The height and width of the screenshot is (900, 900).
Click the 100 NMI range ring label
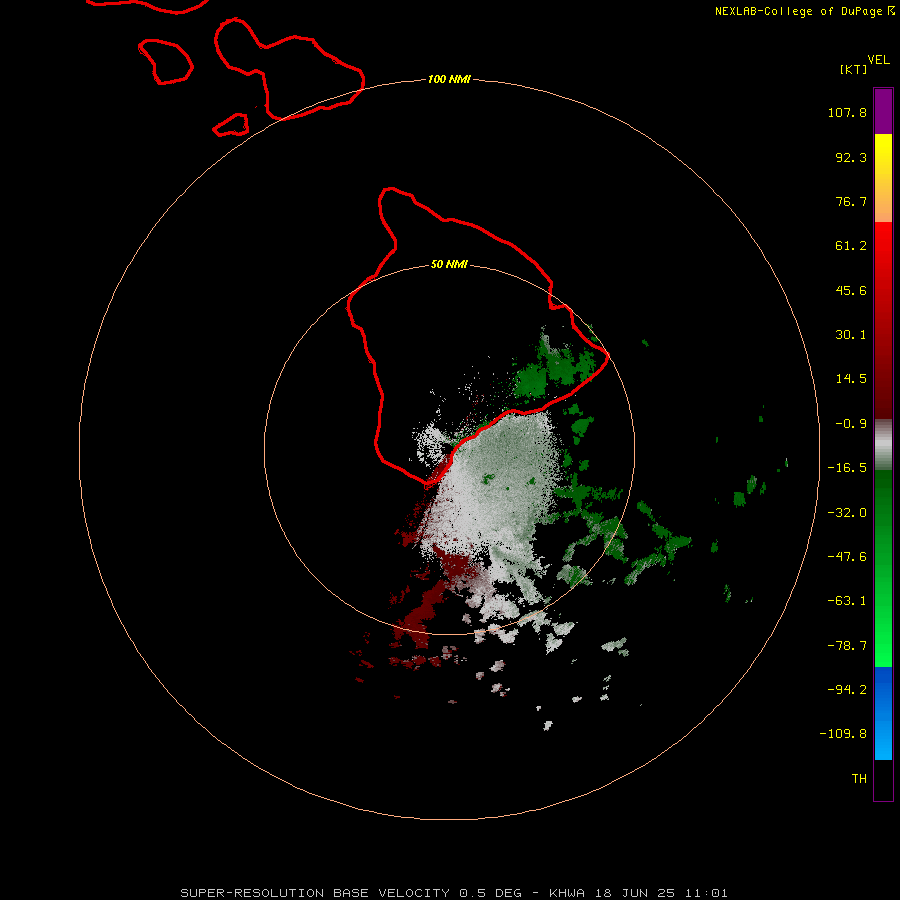click(449, 79)
